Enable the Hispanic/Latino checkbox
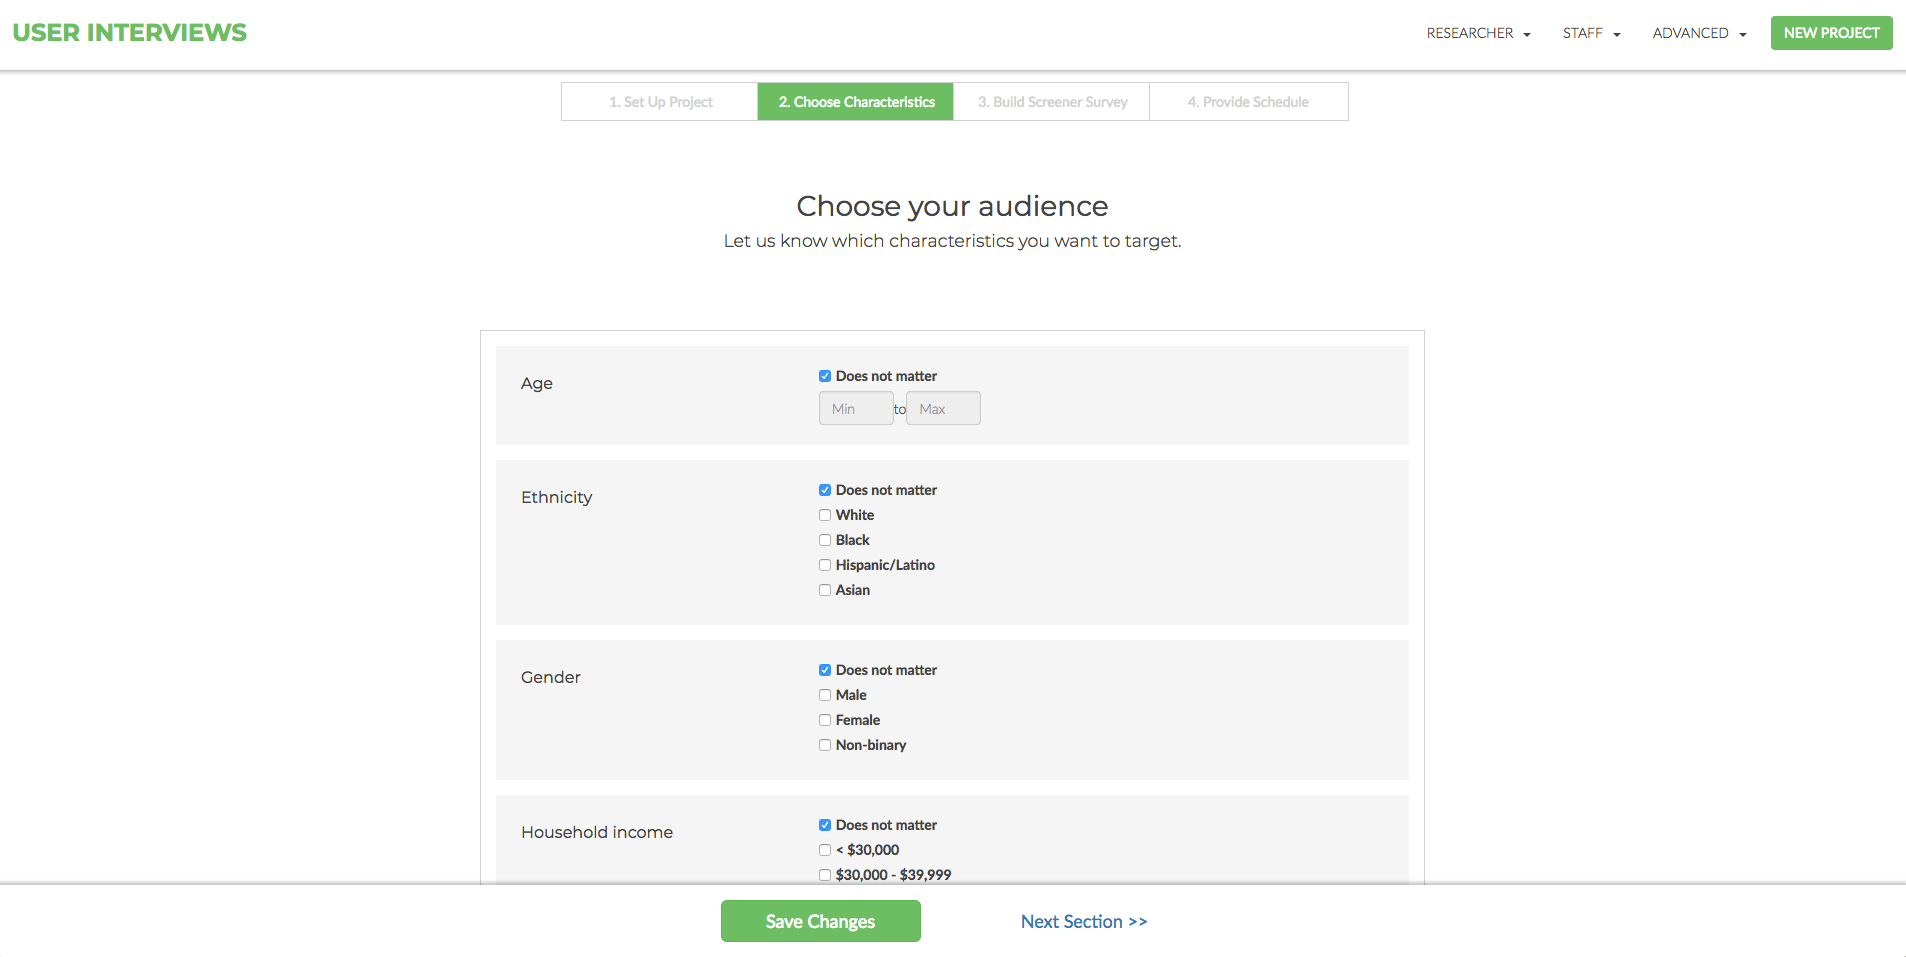This screenshot has width=1906, height=957. [x=824, y=565]
